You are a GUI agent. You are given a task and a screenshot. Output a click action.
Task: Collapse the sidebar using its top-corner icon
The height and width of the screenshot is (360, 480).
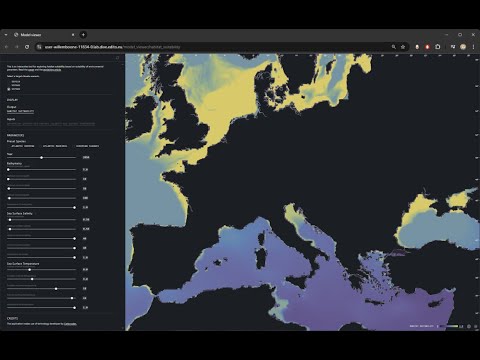tap(117, 58)
